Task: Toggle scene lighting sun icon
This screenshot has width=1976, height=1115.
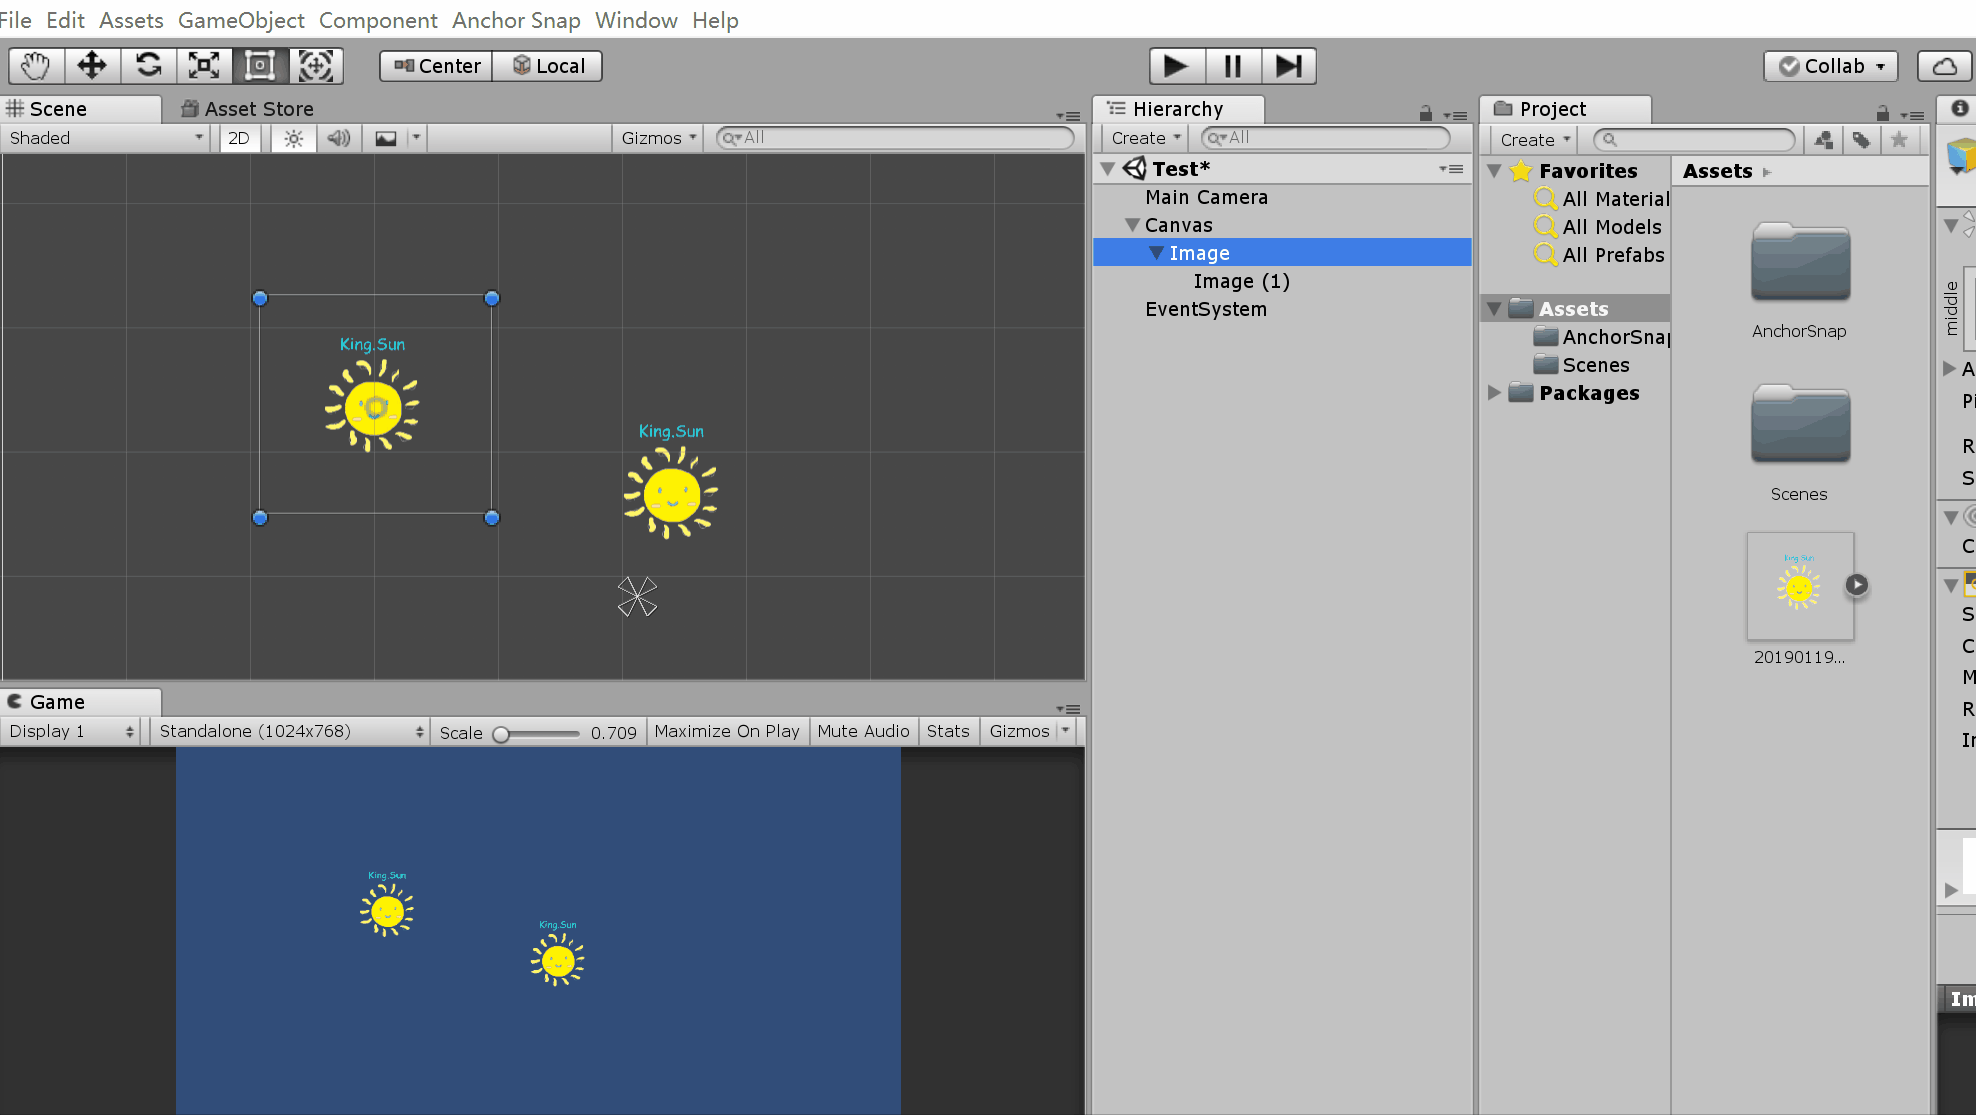Action: [x=293, y=138]
